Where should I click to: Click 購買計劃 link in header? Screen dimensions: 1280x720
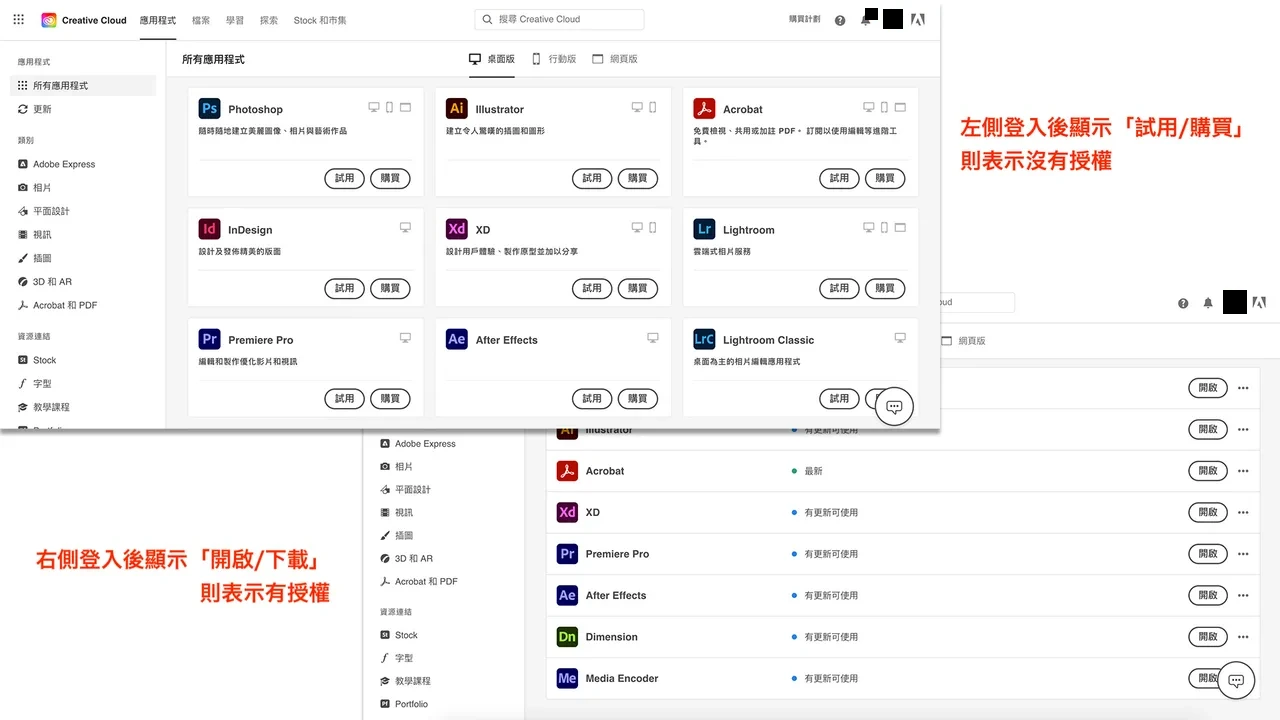point(805,20)
